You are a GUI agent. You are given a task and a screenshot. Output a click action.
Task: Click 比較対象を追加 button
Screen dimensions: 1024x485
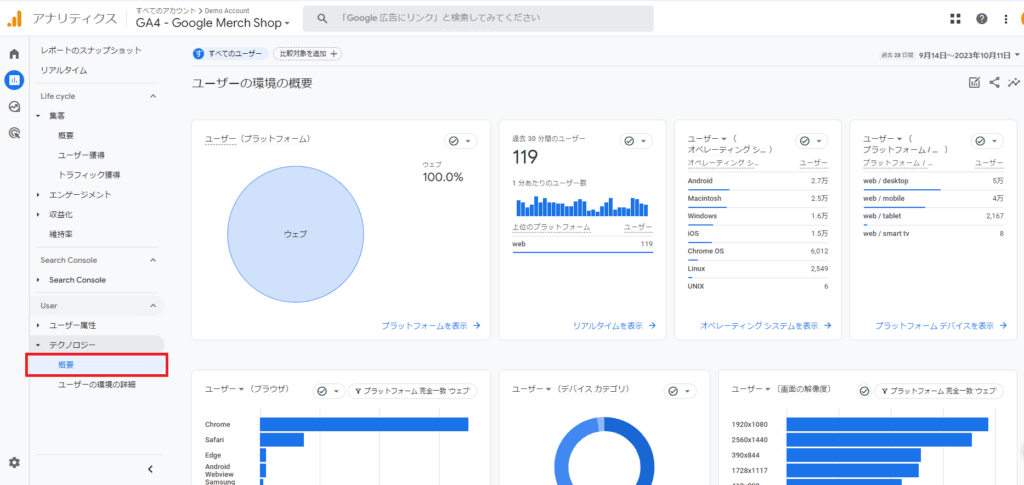point(308,54)
